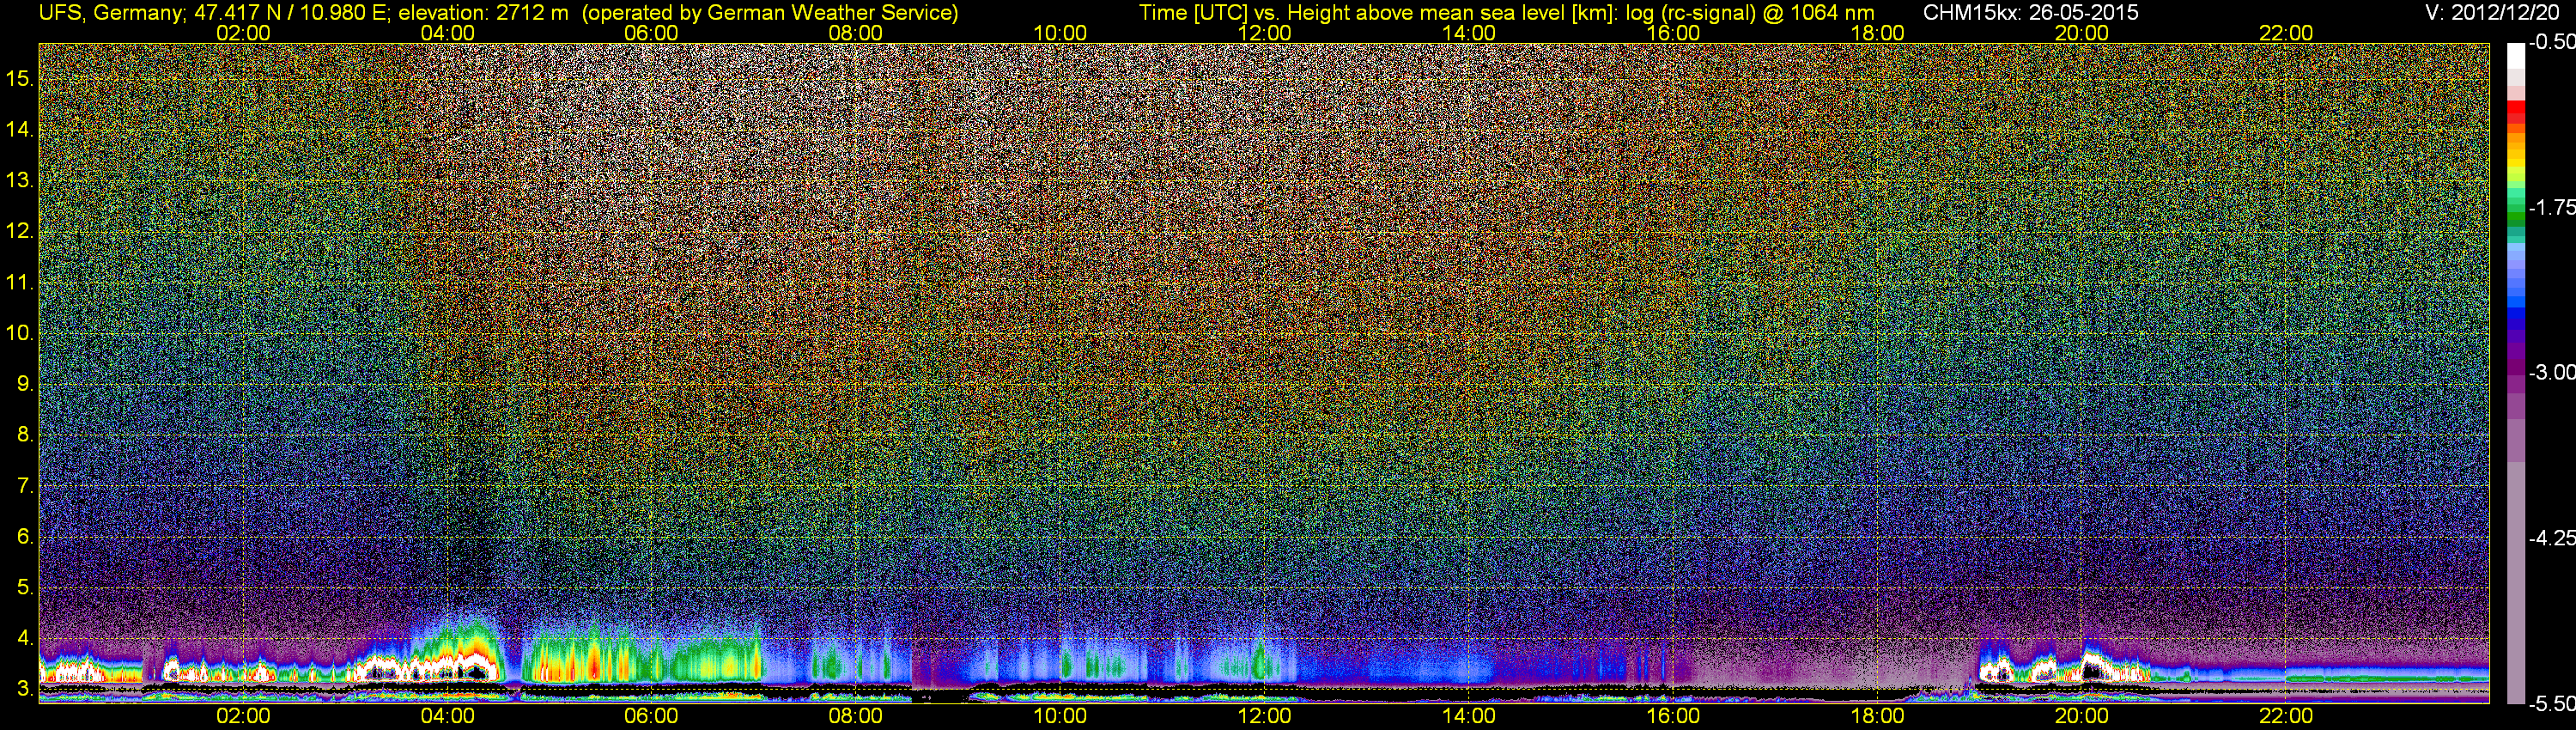
Task: Click the '20:00' label on the top time axis
Action: click(x=2081, y=33)
